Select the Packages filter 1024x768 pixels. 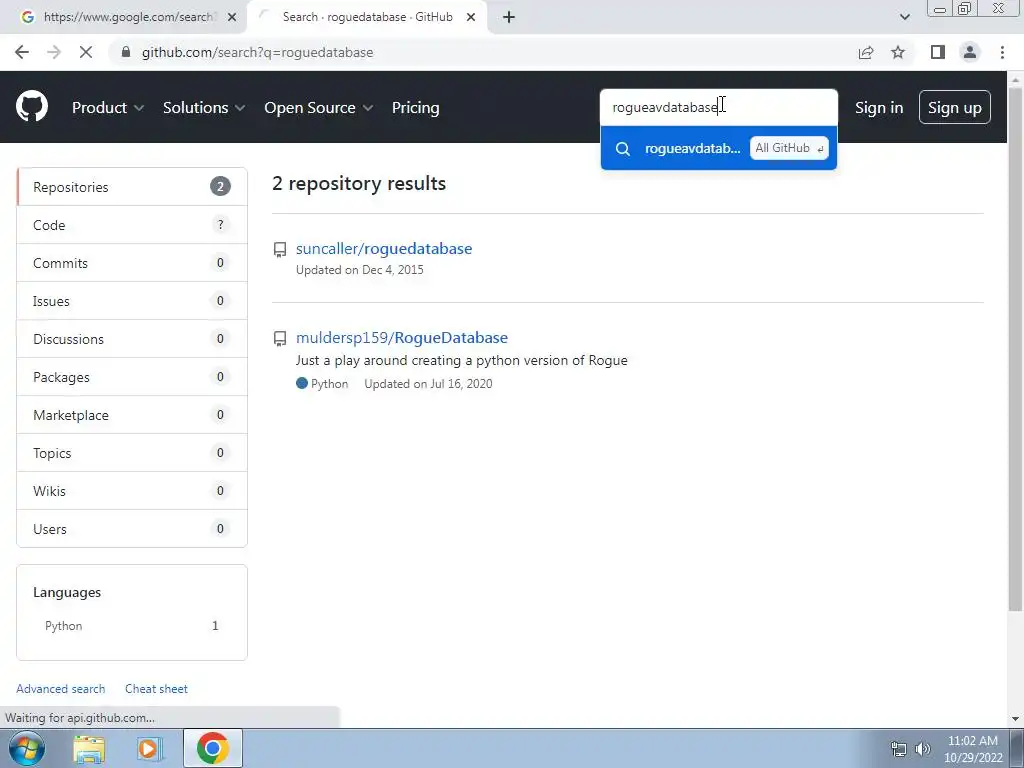(x=132, y=377)
